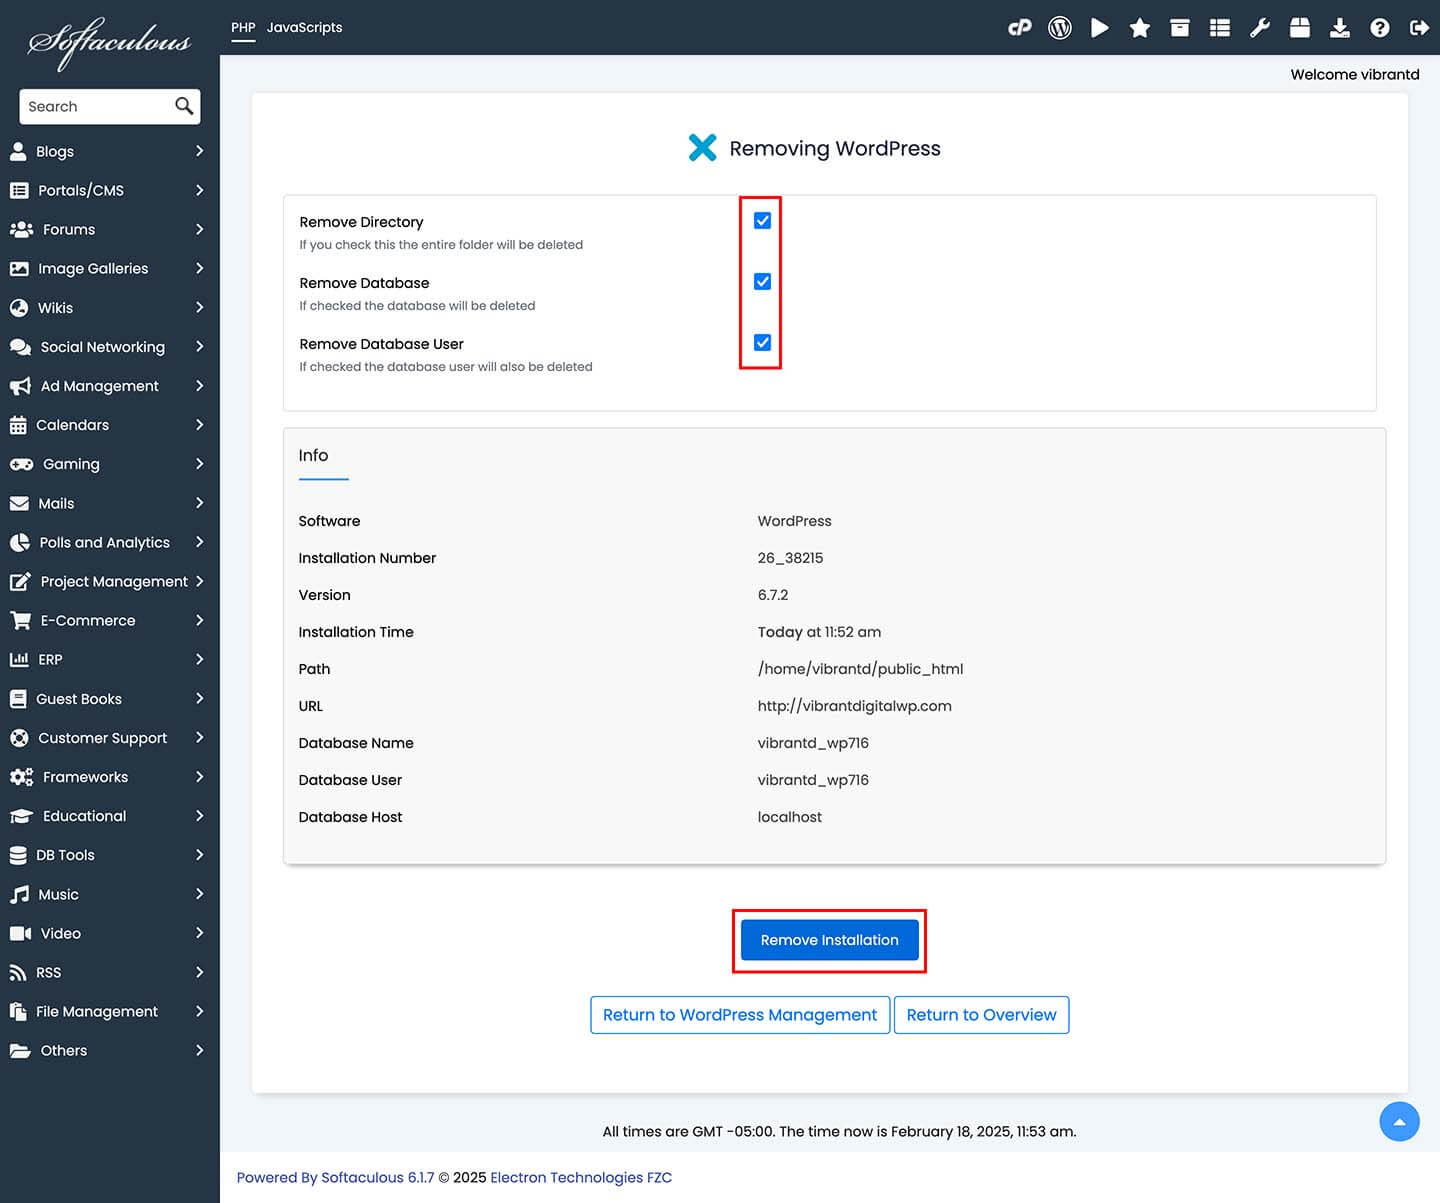This screenshot has height=1203, width=1440.
Task: Click the Music note icon
Action: 19,894
